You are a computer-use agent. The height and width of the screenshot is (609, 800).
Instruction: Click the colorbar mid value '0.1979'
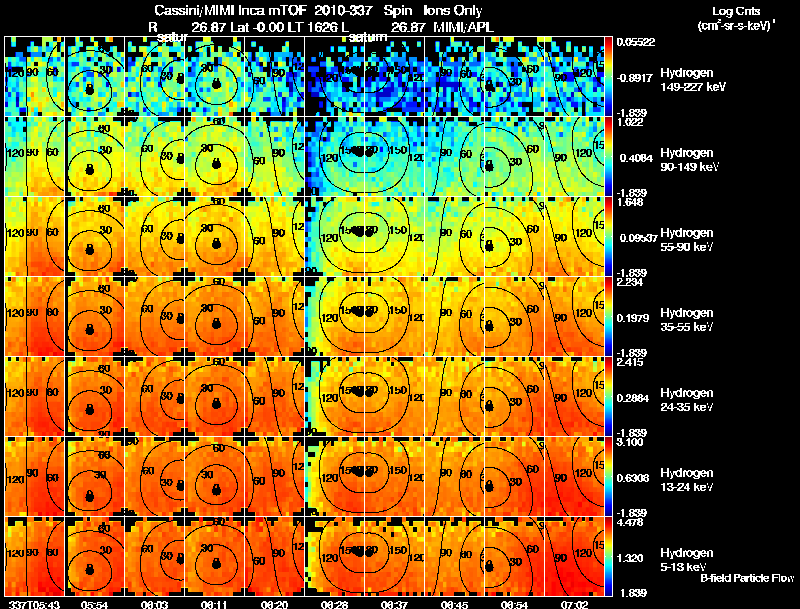pyautogui.click(x=633, y=318)
